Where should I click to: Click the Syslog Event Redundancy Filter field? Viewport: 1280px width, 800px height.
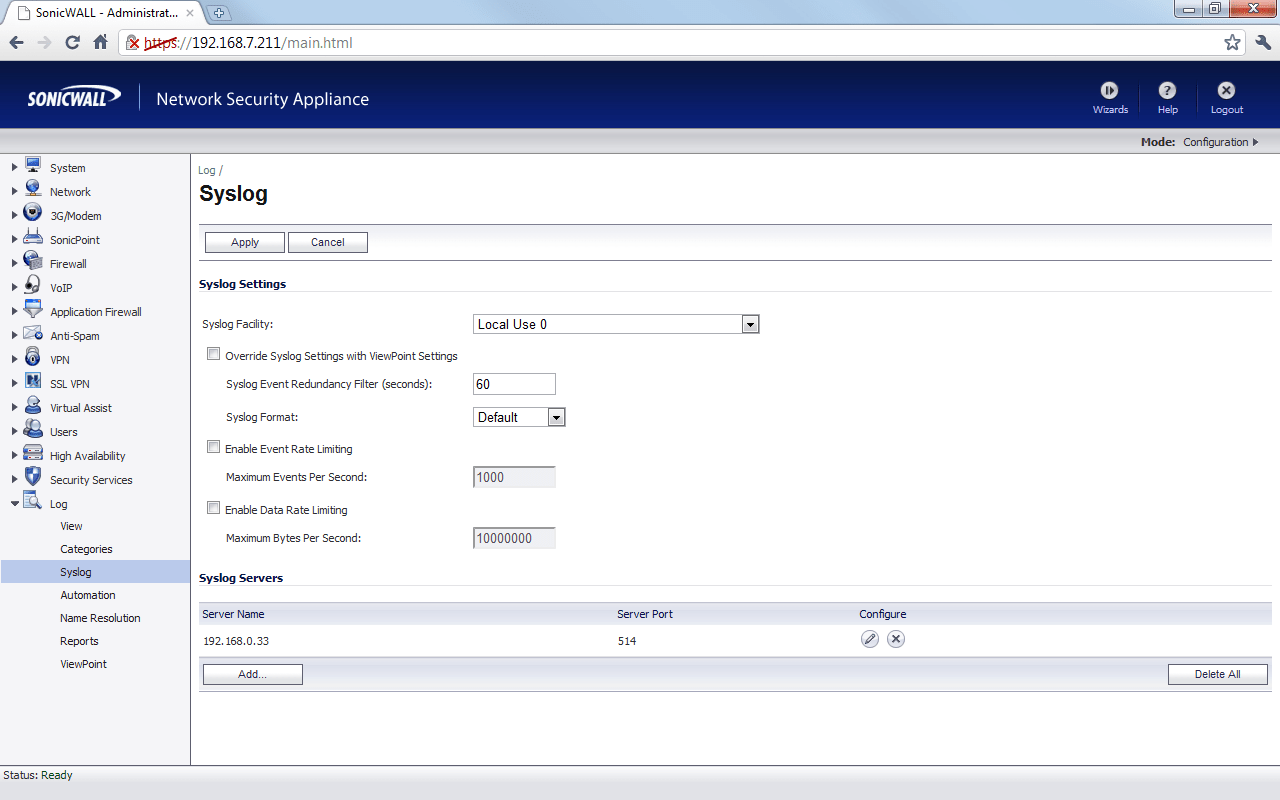click(x=514, y=383)
